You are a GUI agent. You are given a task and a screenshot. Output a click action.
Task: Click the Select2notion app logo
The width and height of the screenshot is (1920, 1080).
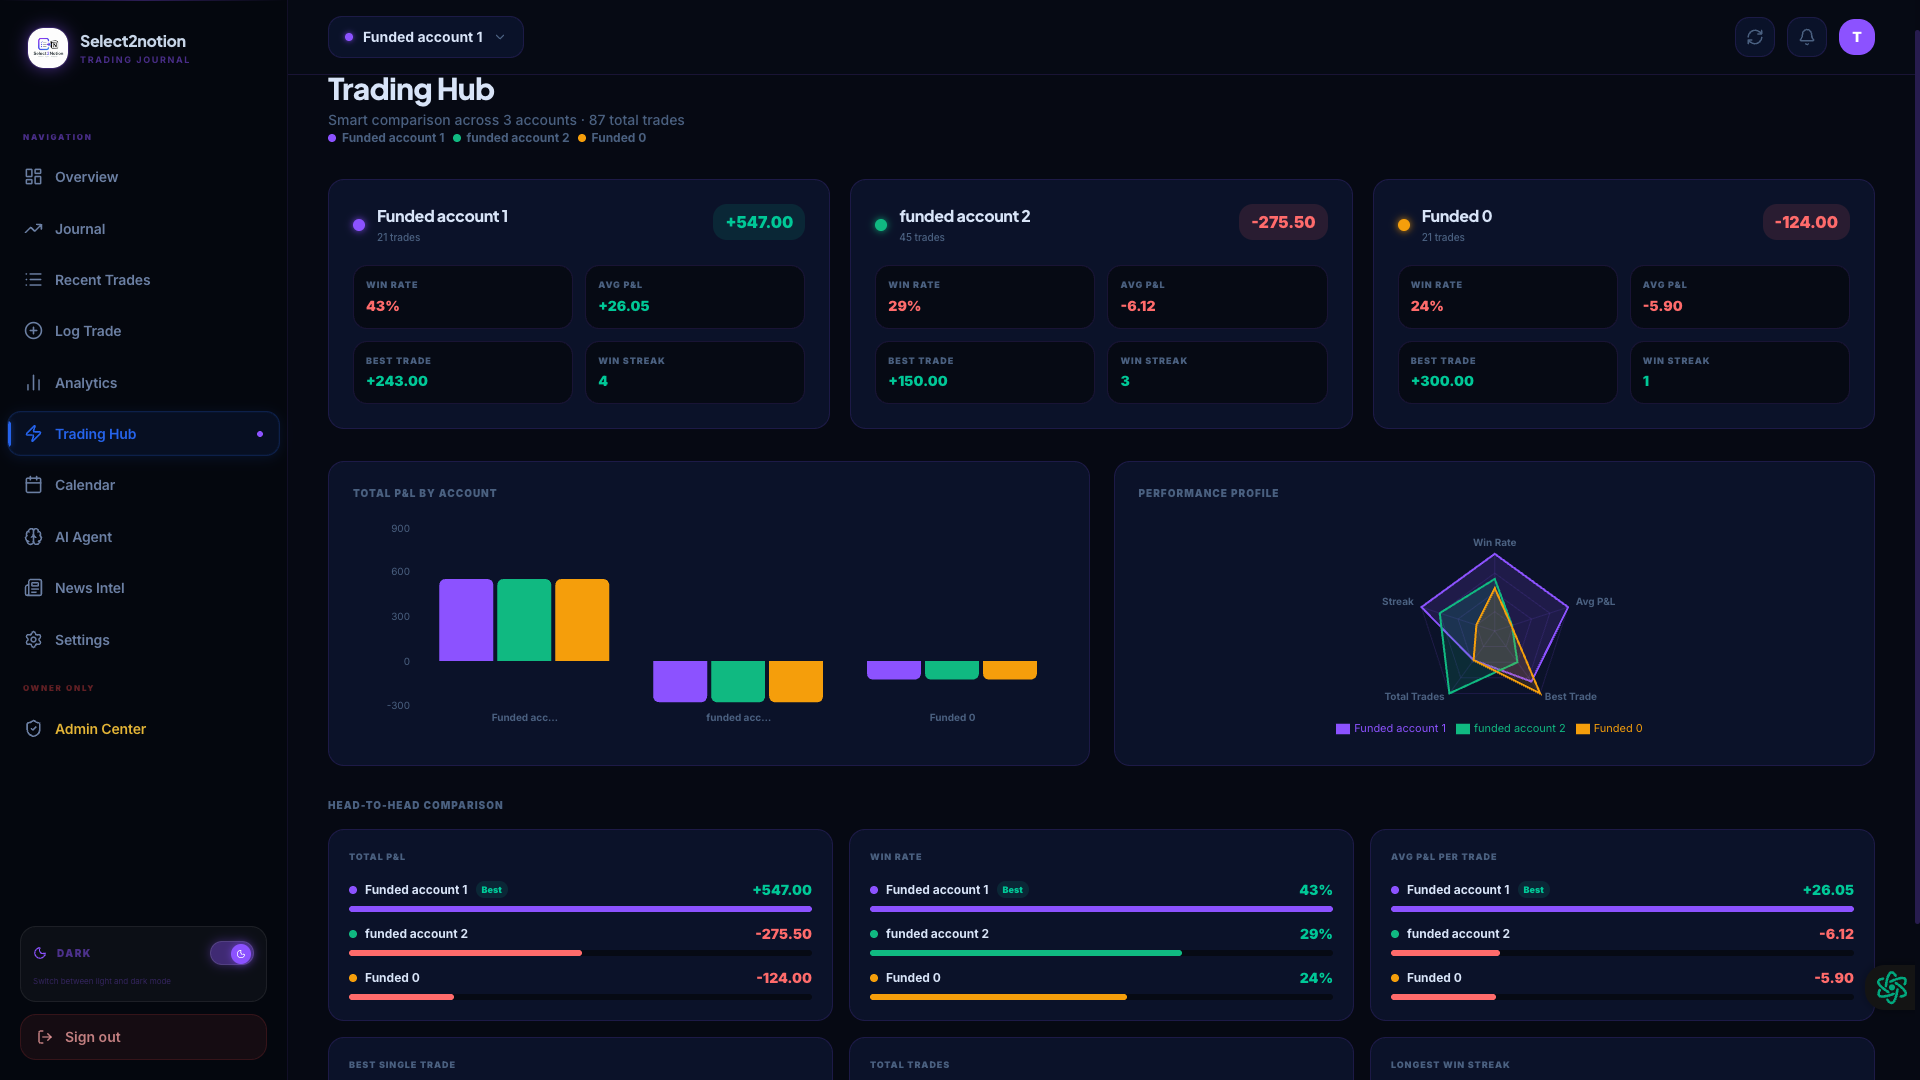48,47
